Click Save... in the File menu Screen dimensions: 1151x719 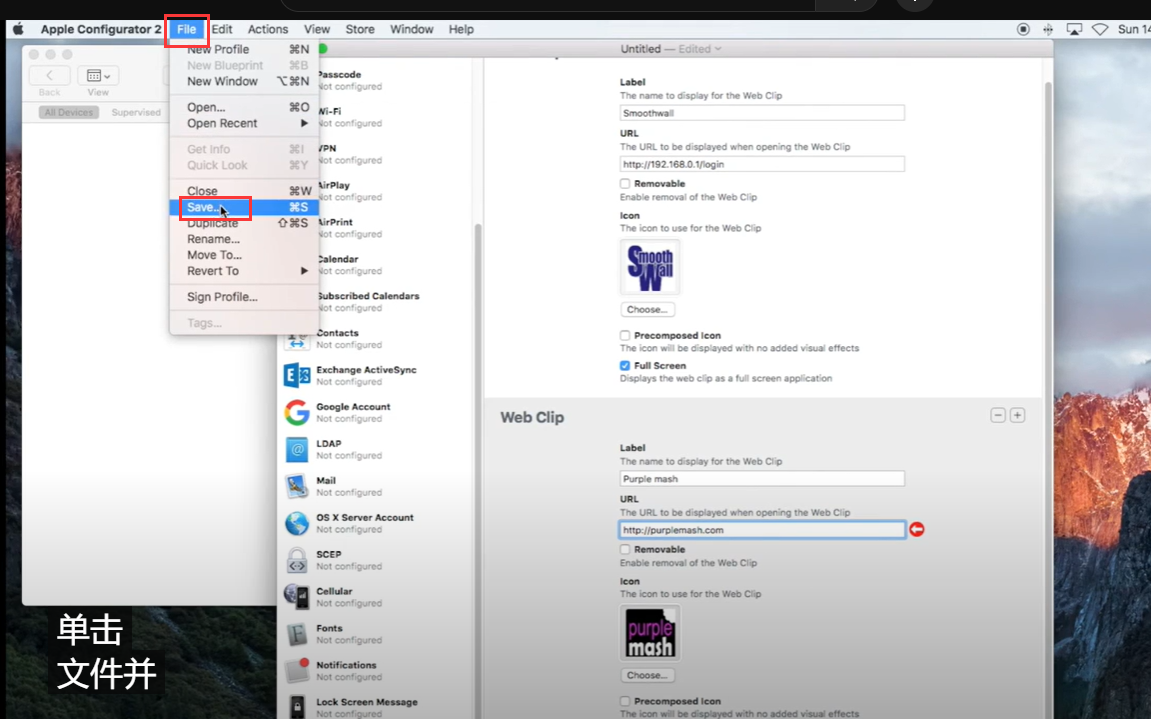(x=244, y=207)
